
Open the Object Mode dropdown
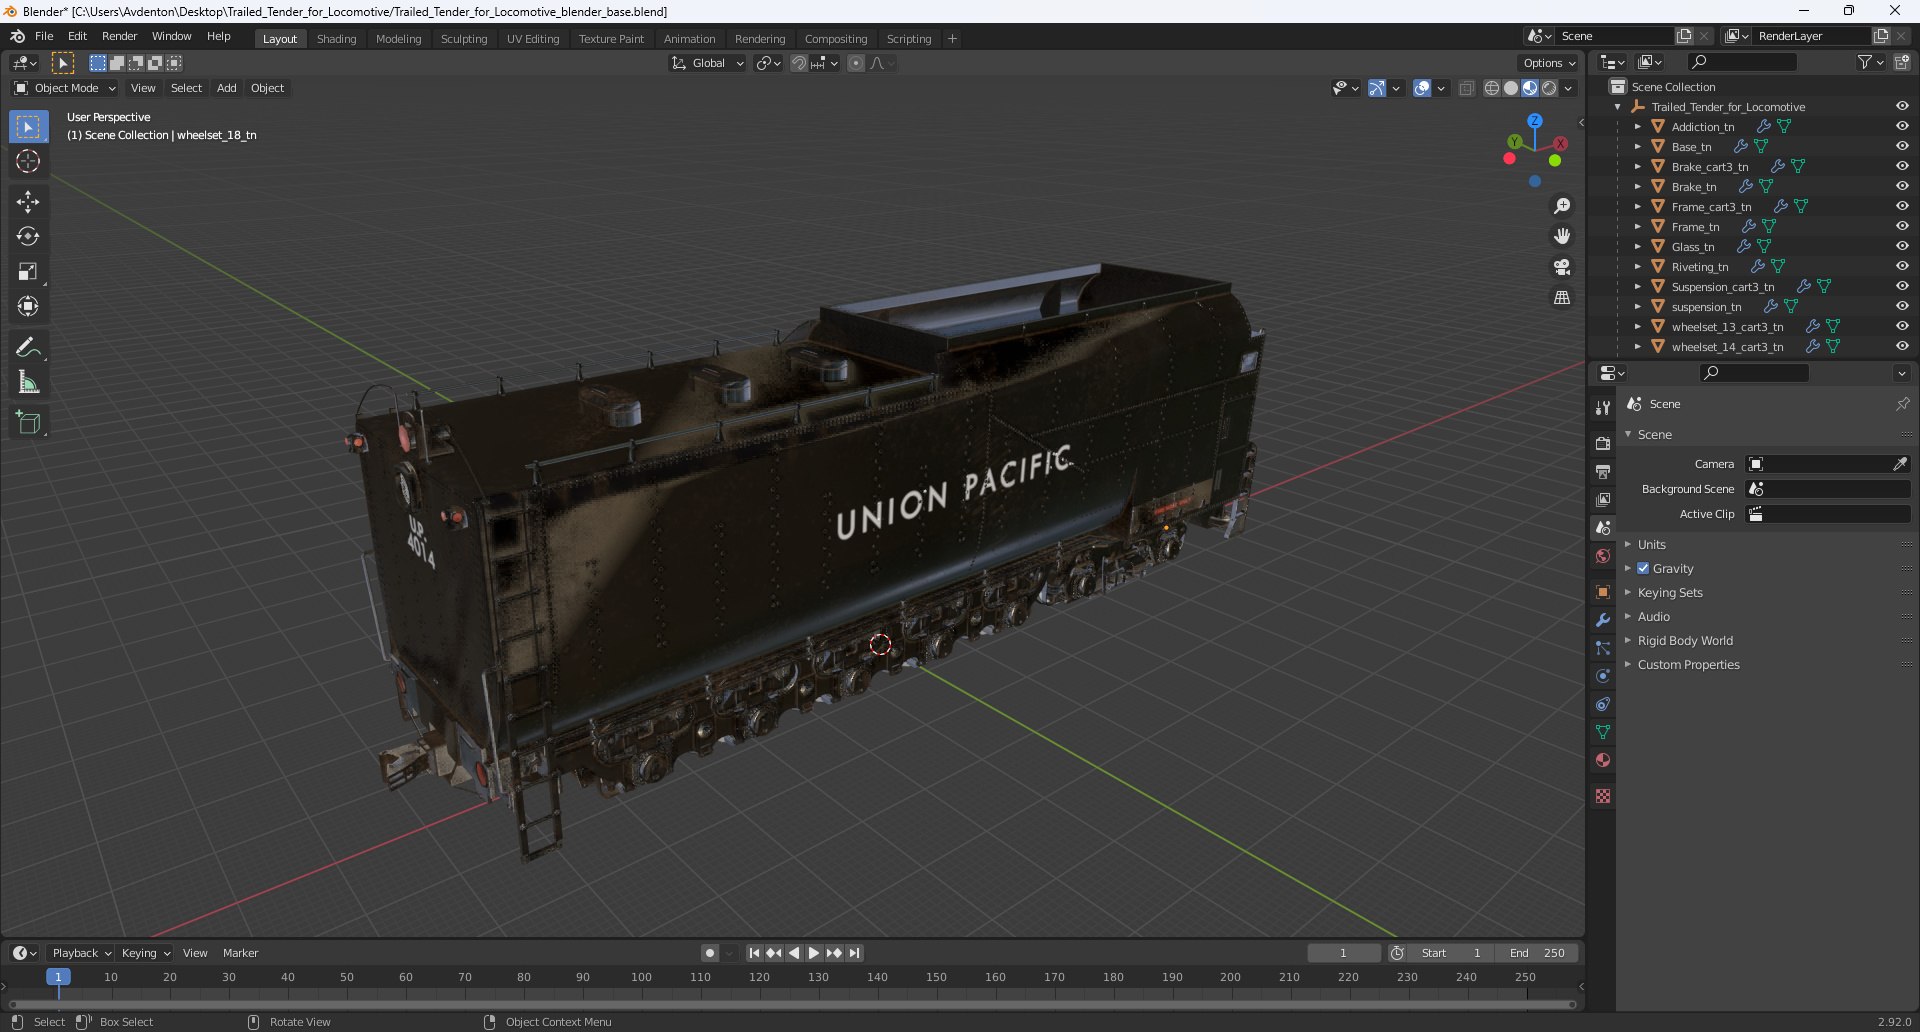point(65,88)
